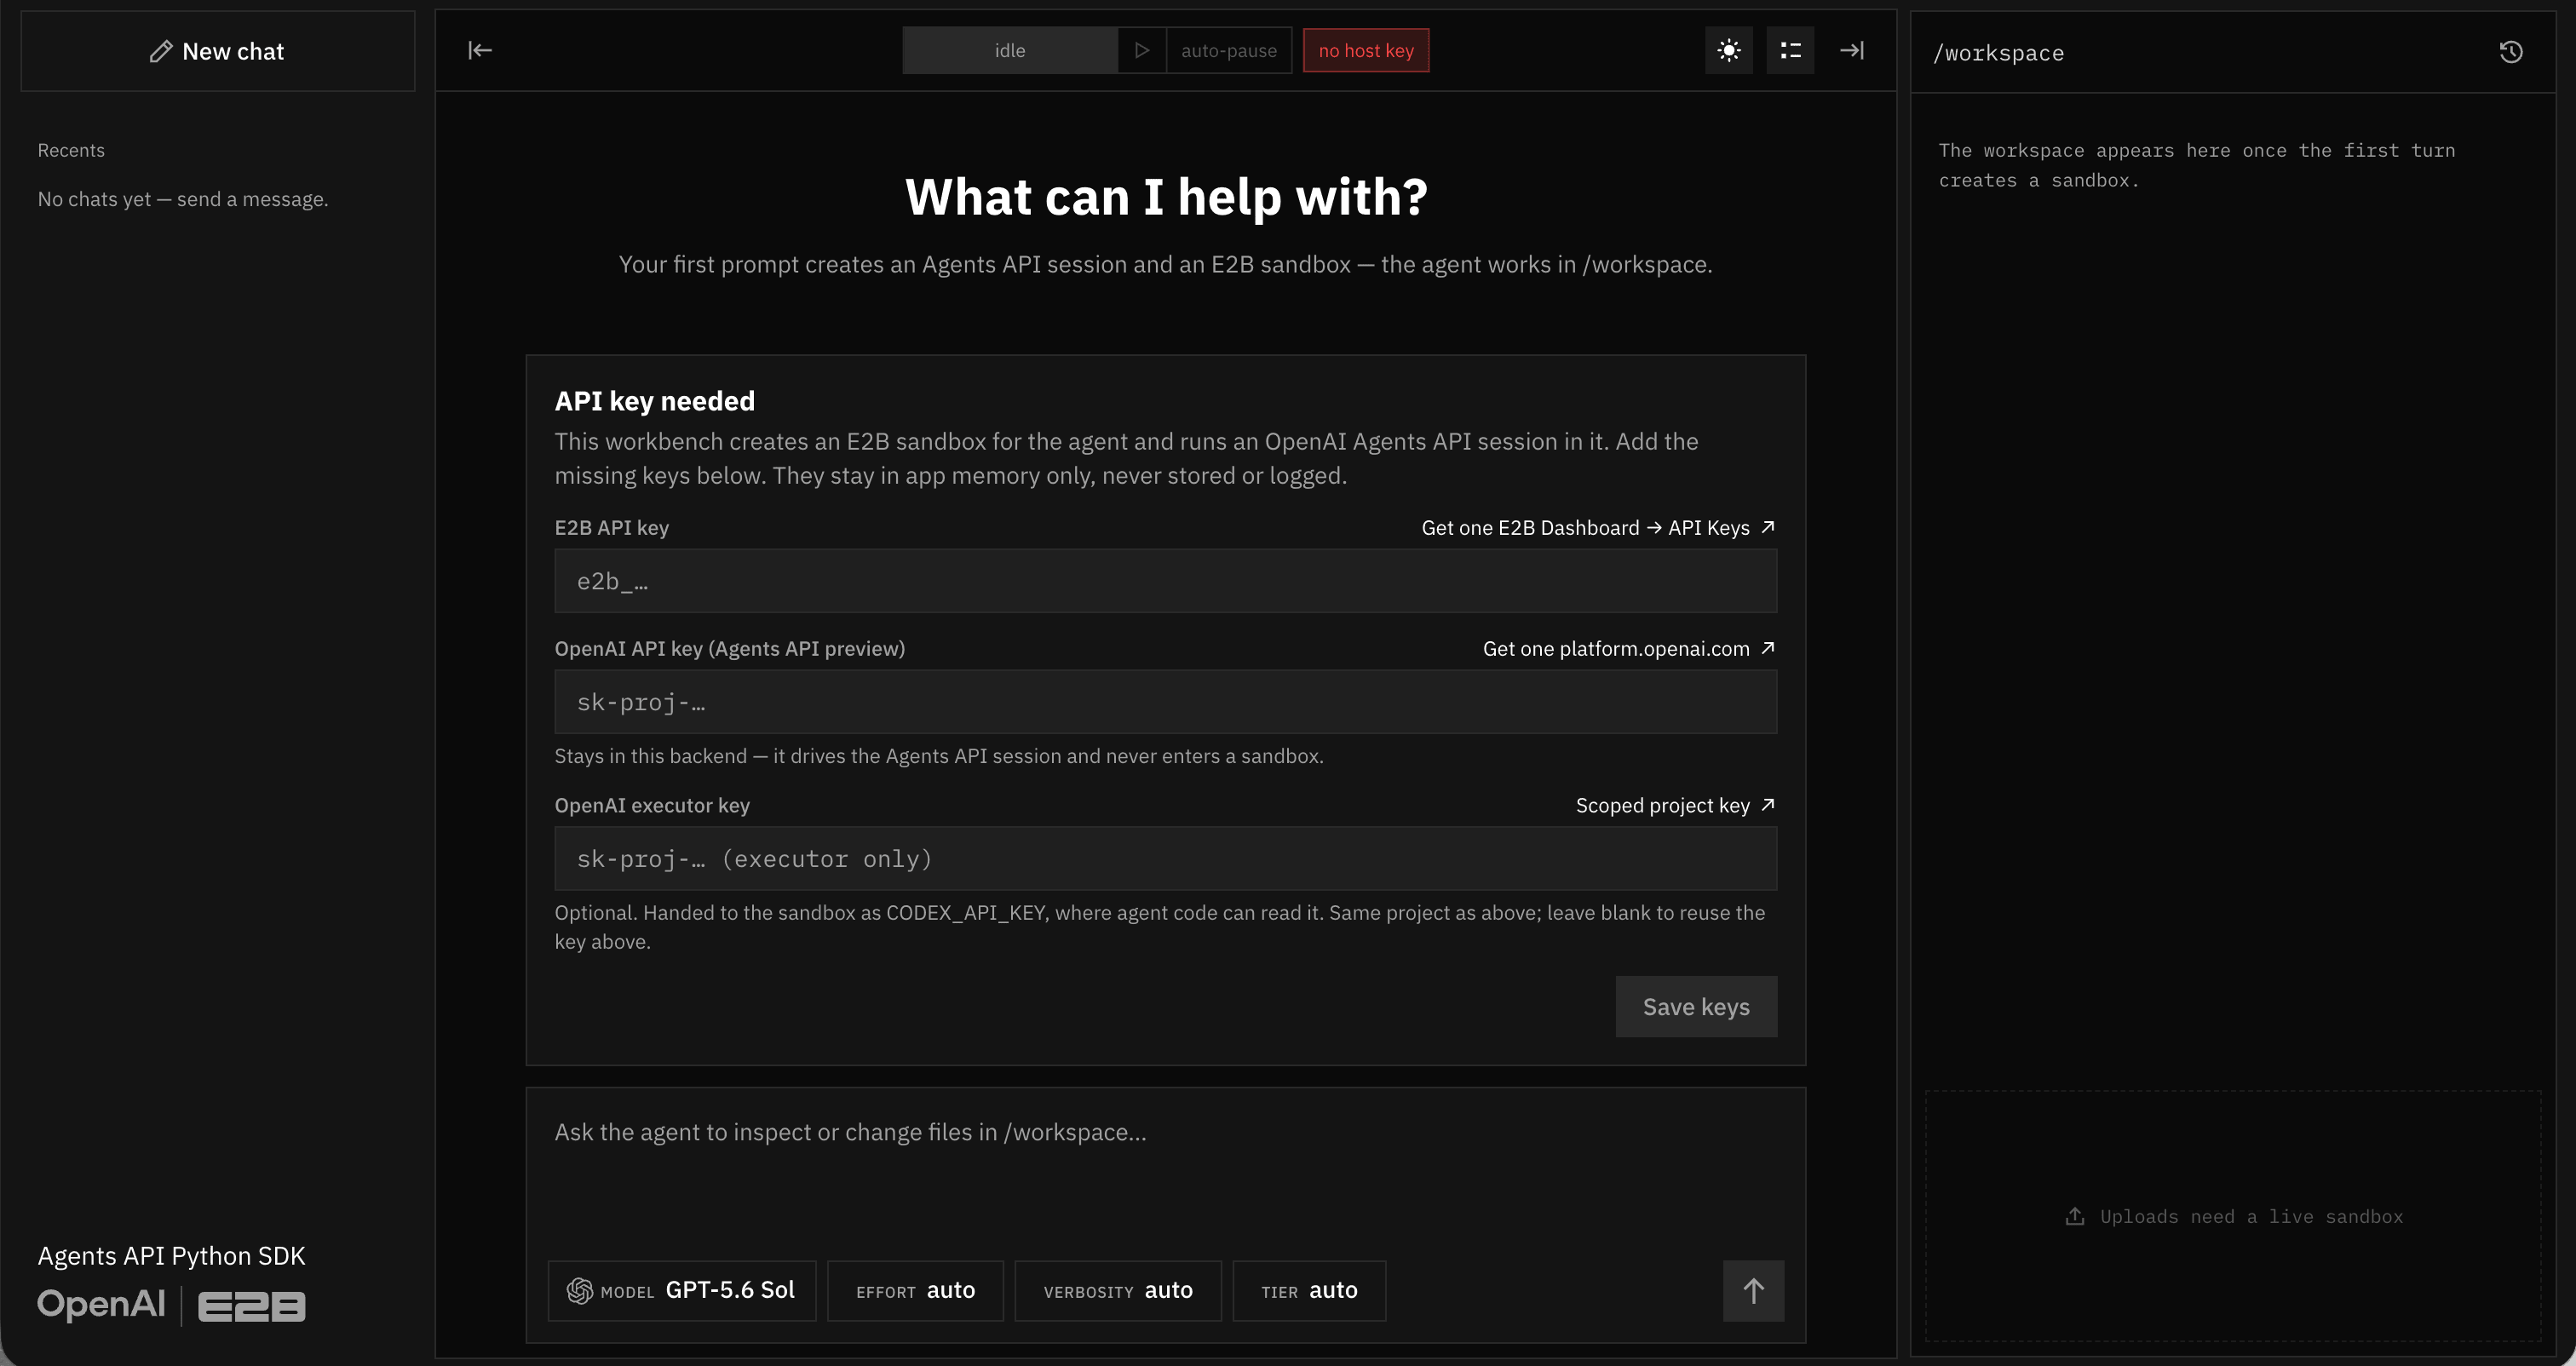
Task: Click into the agent prompt text box
Action: 1166,1165
